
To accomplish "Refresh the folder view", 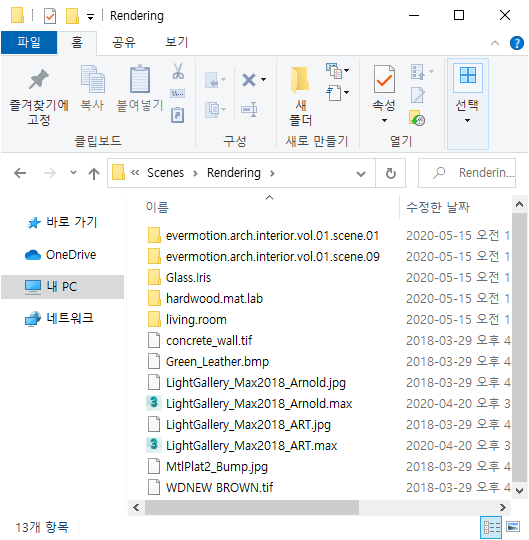I will coord(390,173).
